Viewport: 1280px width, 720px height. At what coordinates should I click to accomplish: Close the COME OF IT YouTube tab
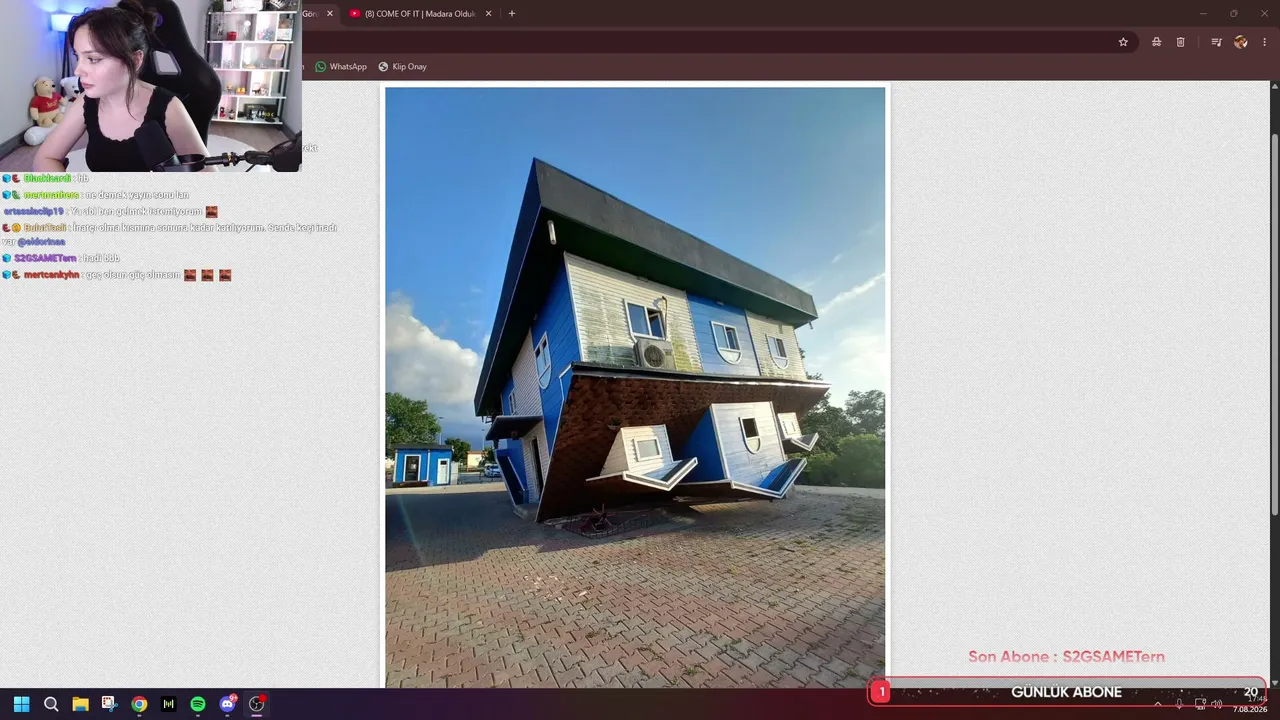pos(488,14)
